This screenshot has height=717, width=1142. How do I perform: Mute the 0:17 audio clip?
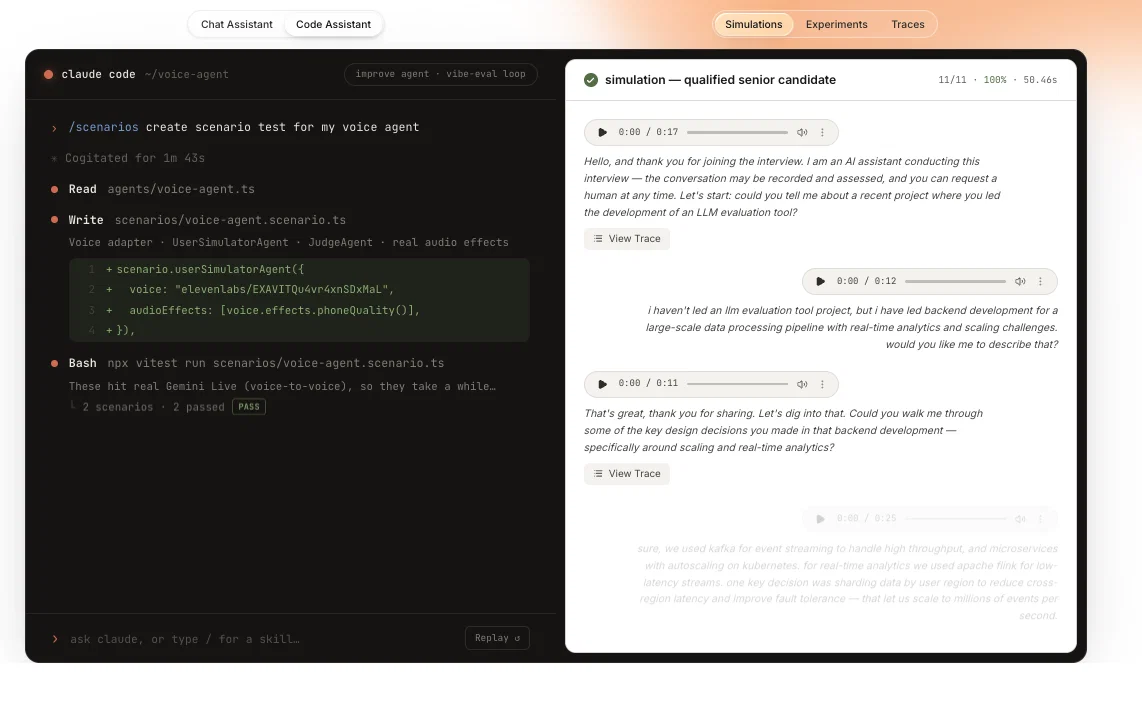click(x=802, y=133)
